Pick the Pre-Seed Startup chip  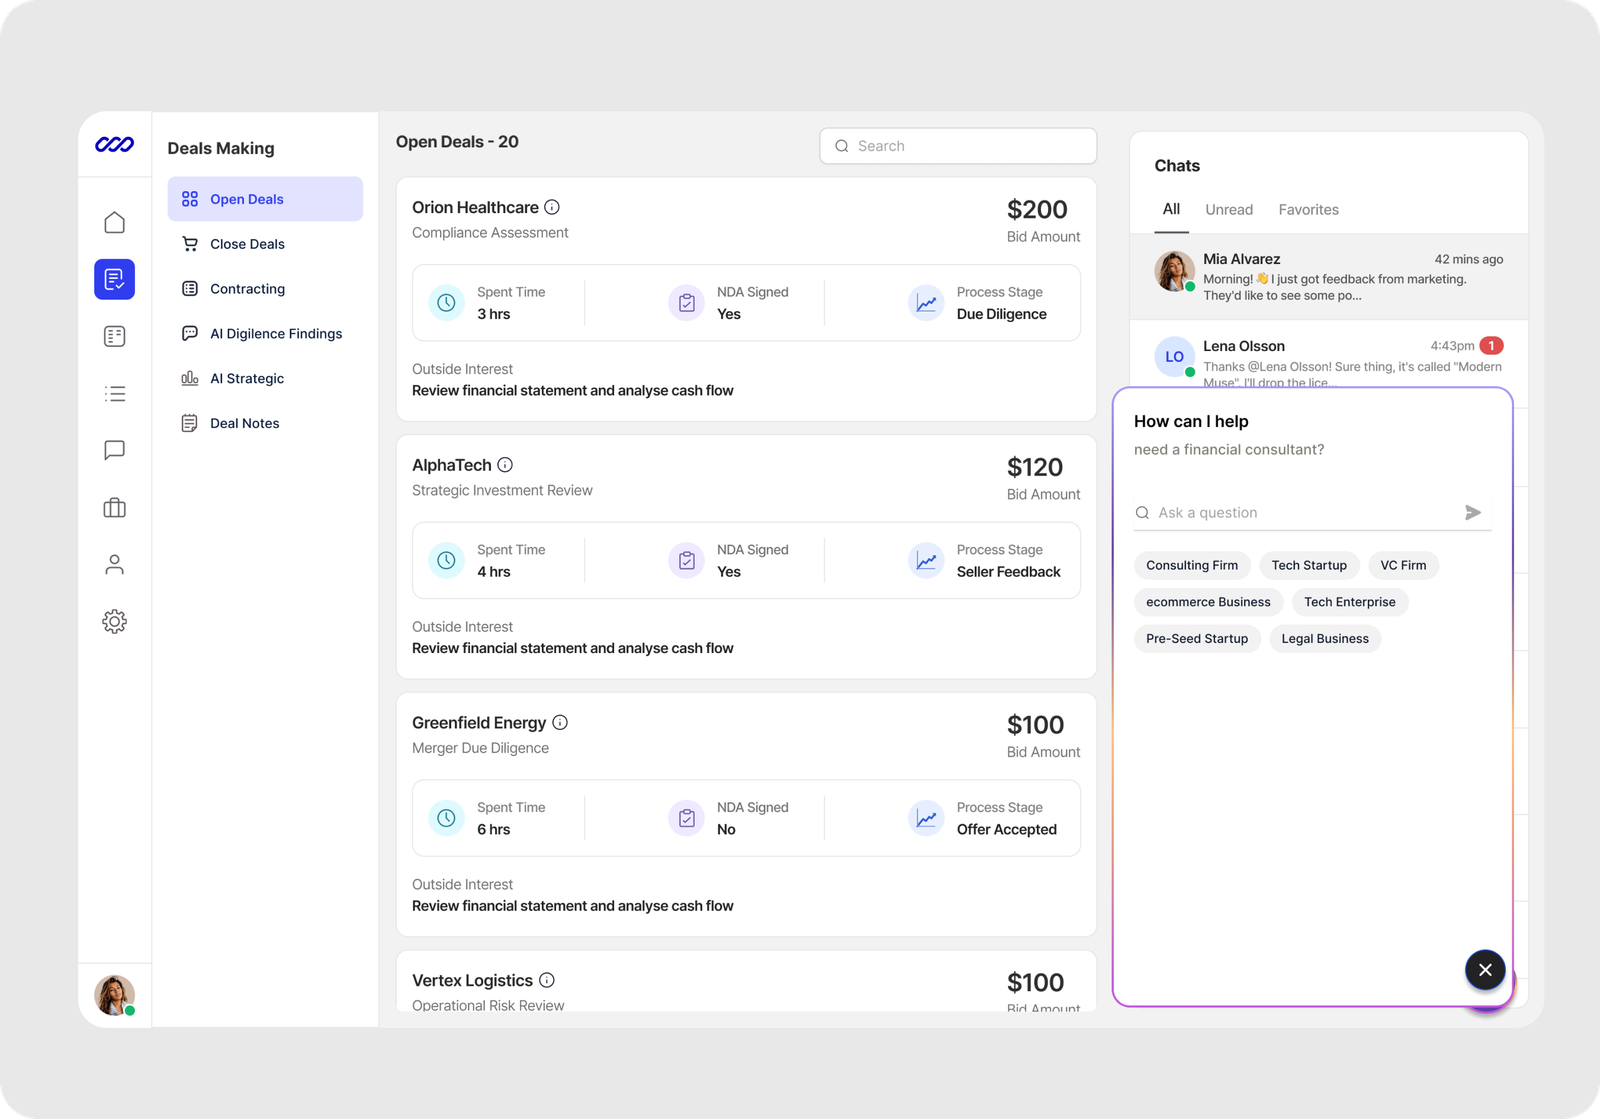(x=1196, y=639)
